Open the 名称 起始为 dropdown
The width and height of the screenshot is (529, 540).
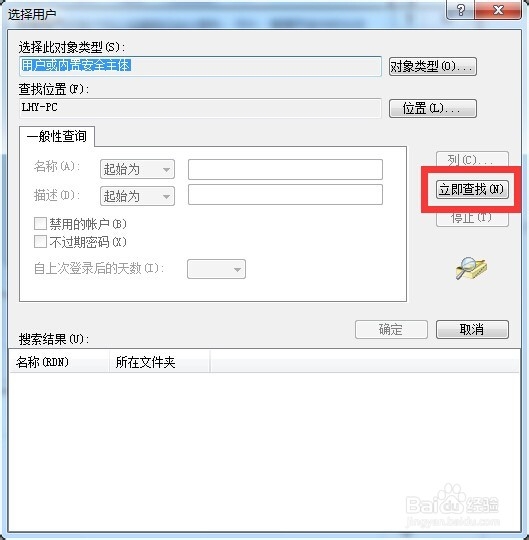(x=137, y=169)
